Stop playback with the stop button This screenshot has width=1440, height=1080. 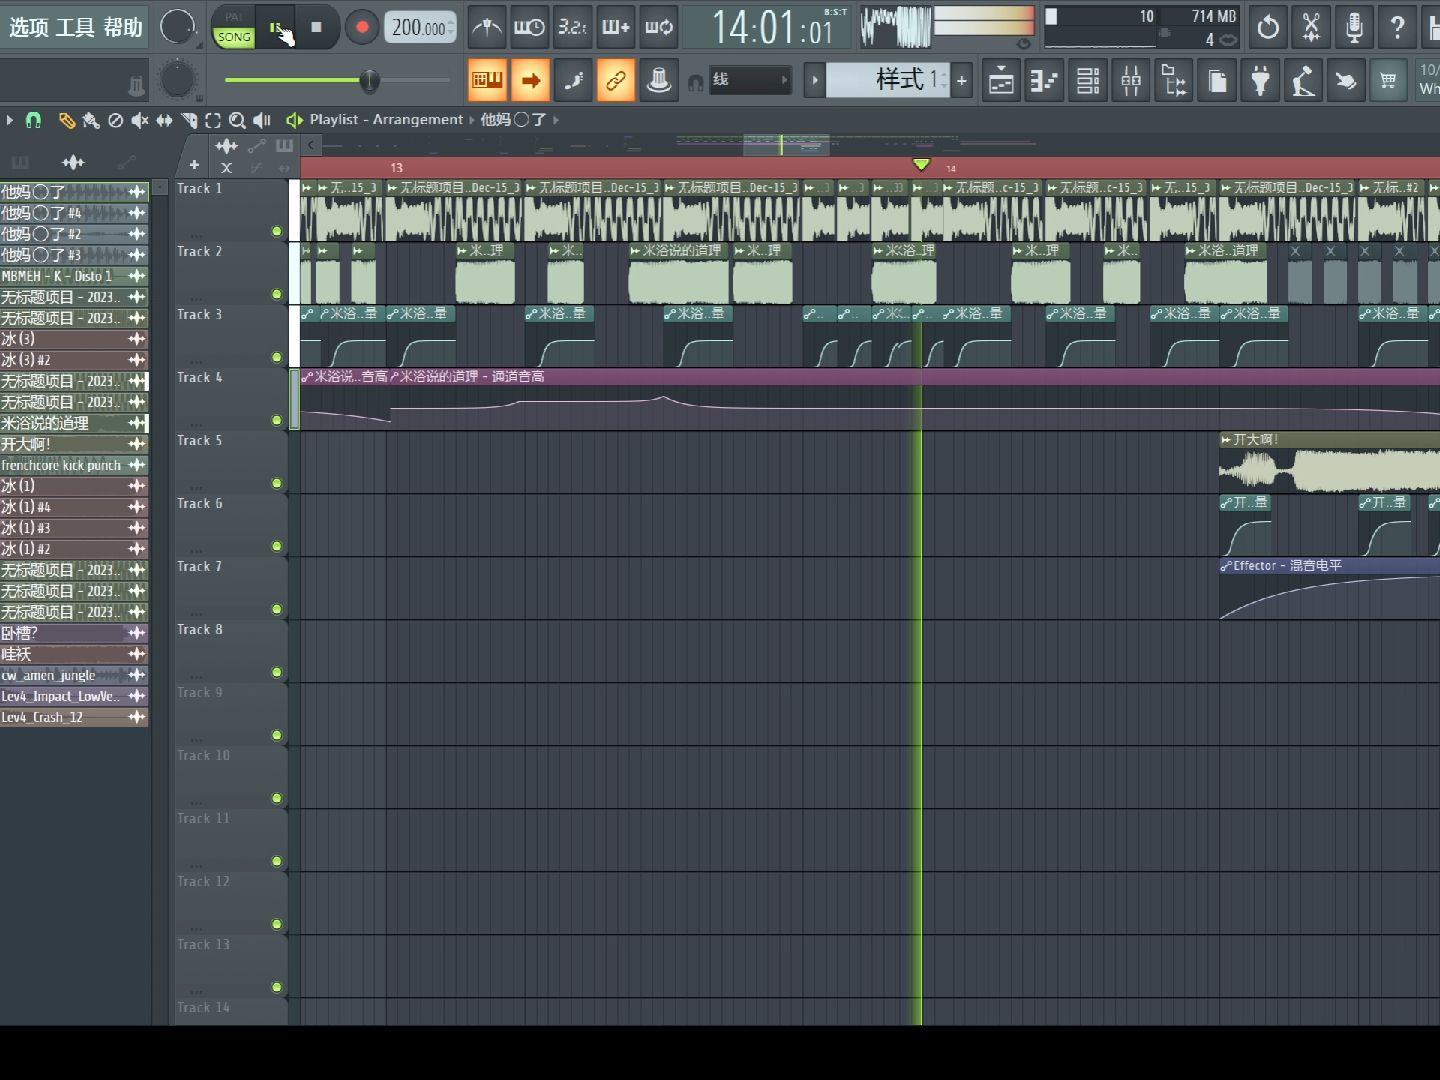coord(316,27)
